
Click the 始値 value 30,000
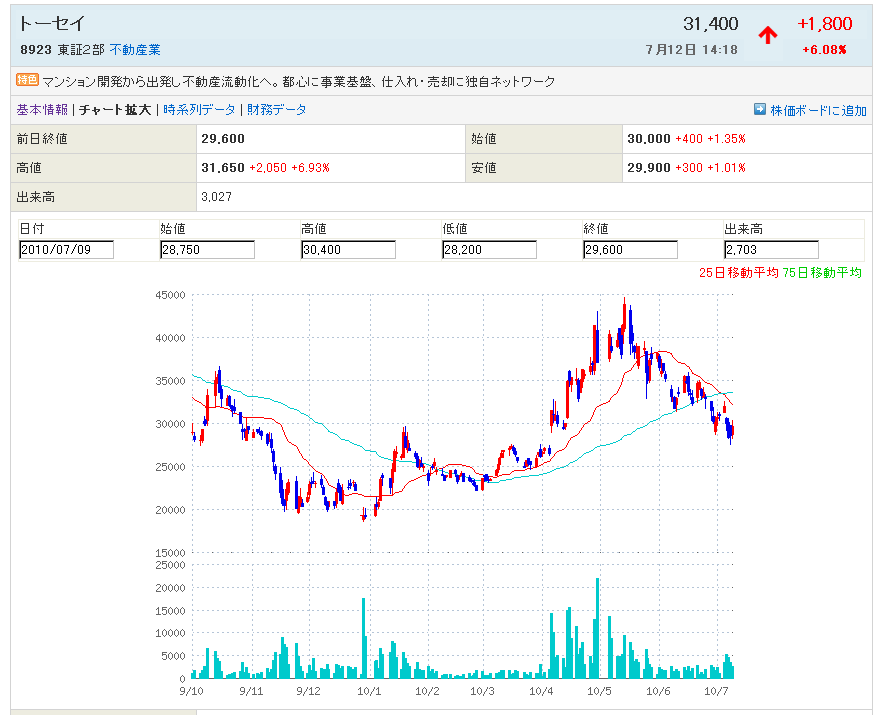click(649, 139)
